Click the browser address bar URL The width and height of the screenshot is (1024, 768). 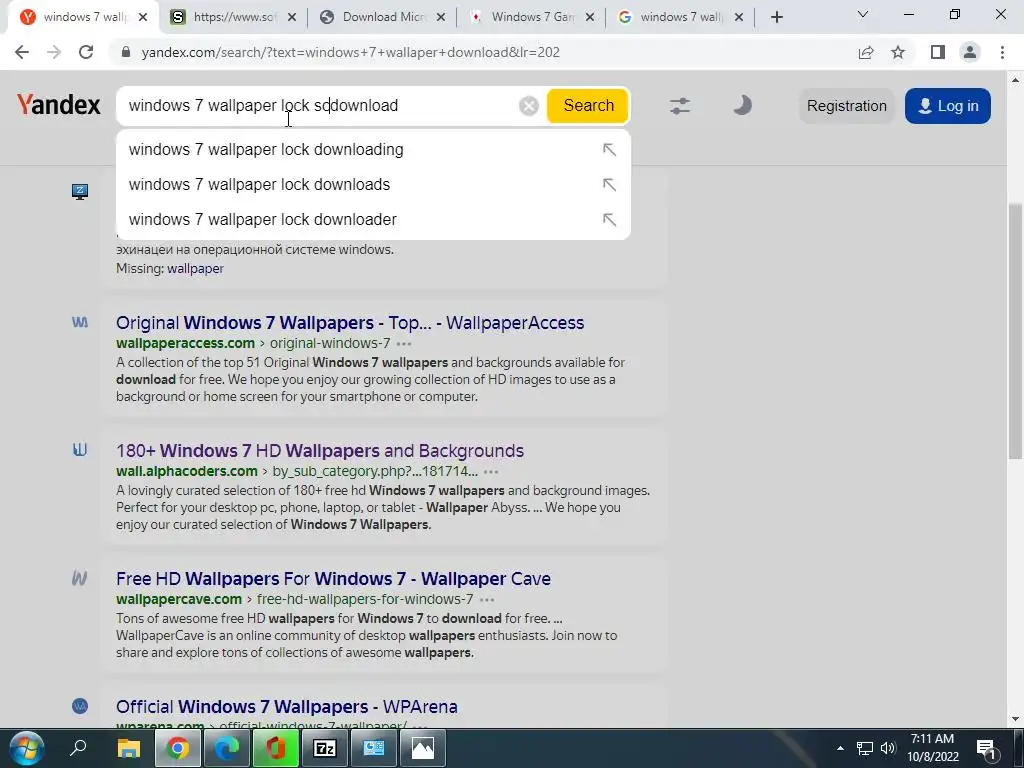351,52
